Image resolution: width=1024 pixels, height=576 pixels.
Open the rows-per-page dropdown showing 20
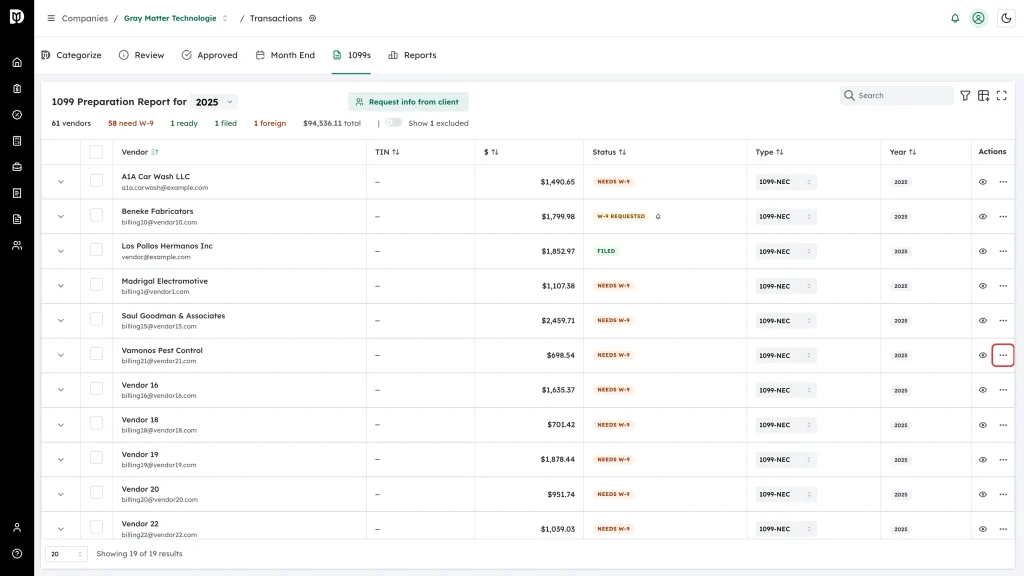coord(66,554)
